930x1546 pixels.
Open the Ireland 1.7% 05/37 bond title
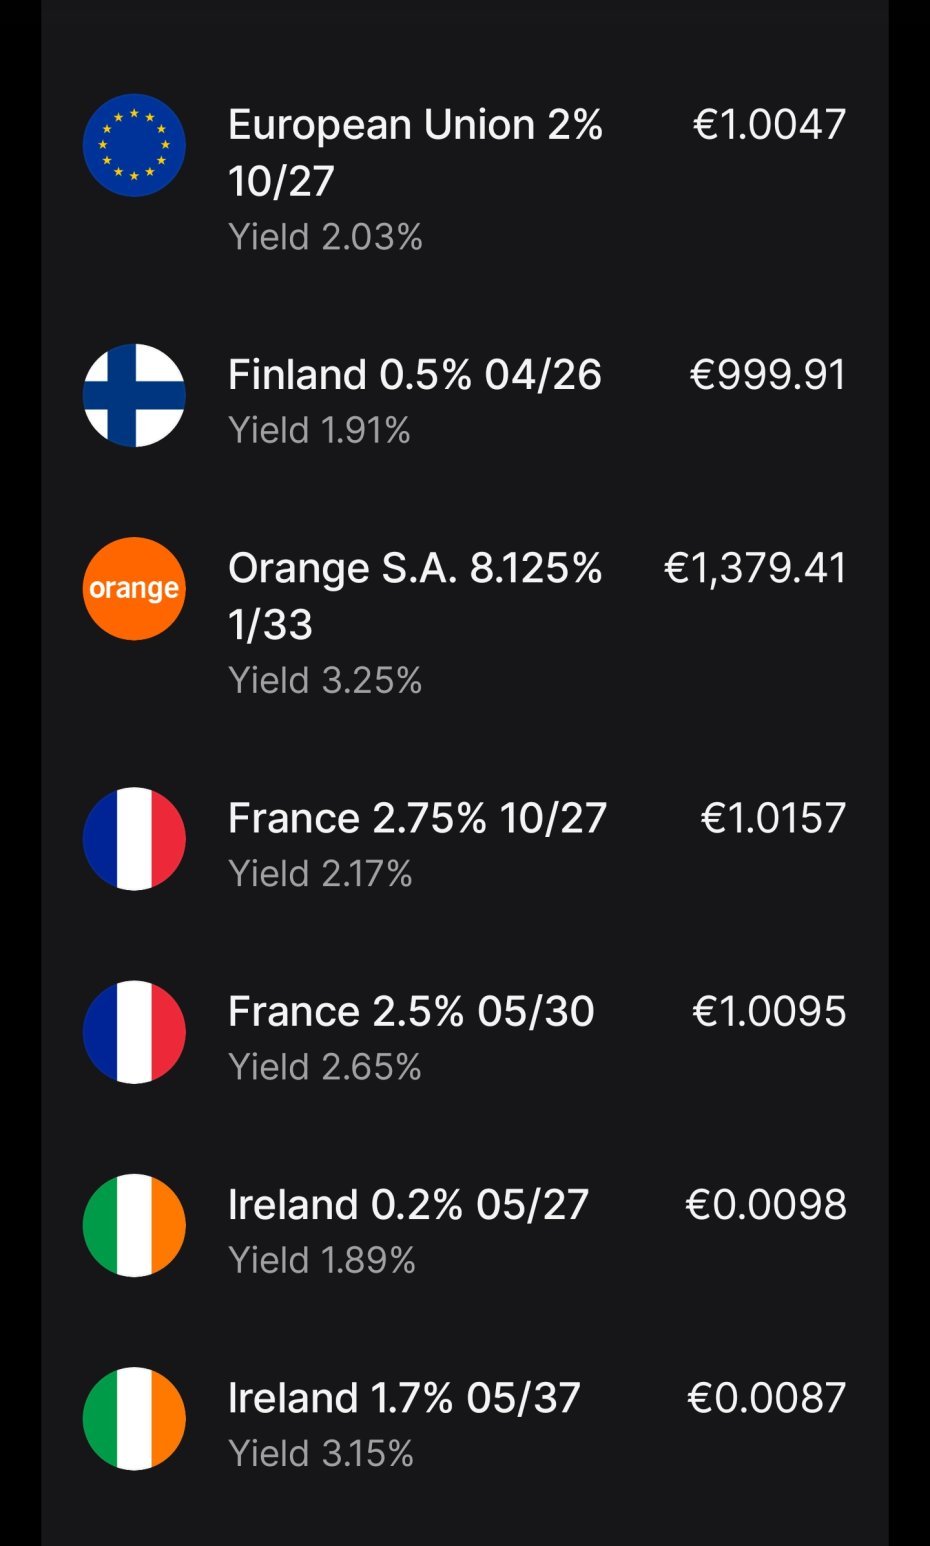pos(404,1397)
